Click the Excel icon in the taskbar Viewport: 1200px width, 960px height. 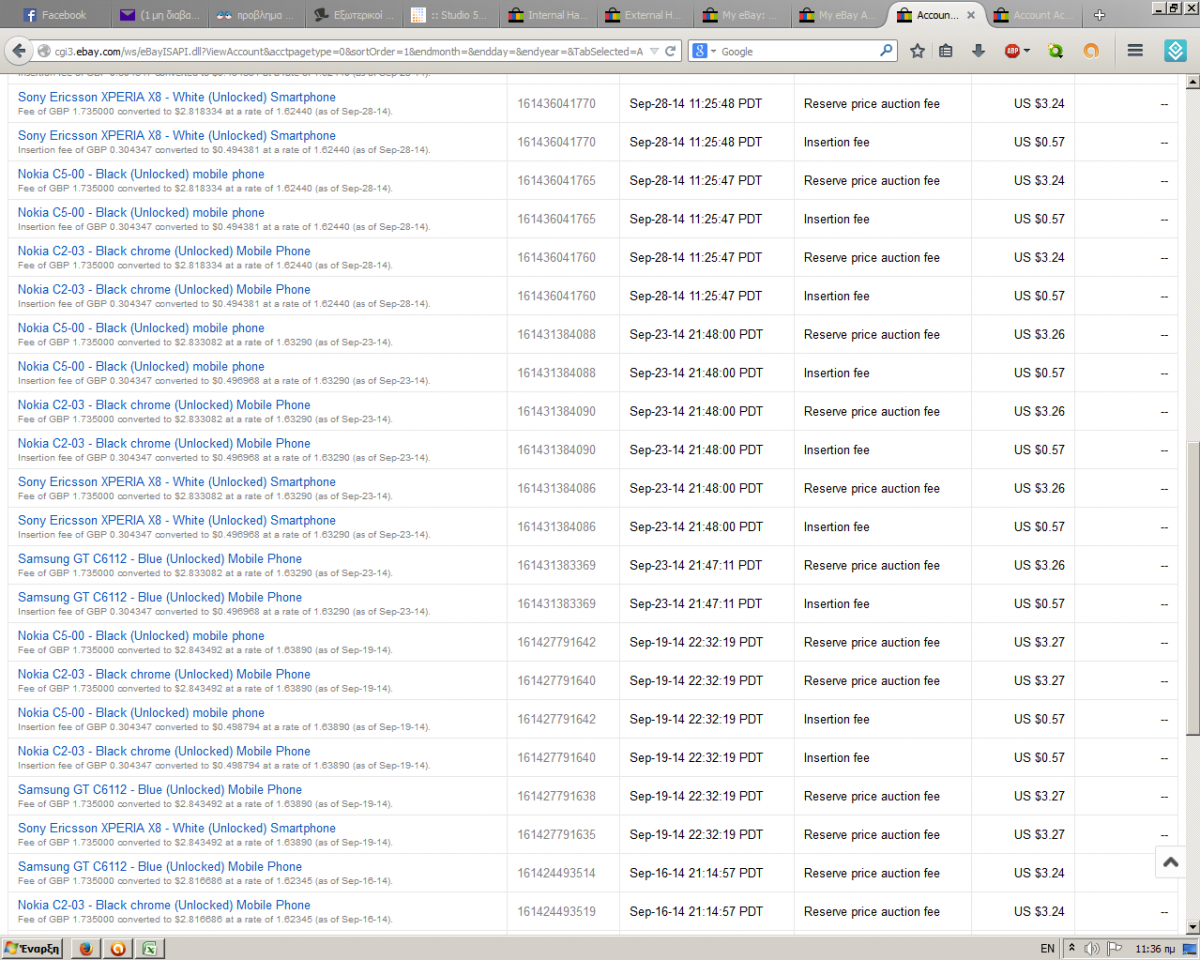click(151, 948)
